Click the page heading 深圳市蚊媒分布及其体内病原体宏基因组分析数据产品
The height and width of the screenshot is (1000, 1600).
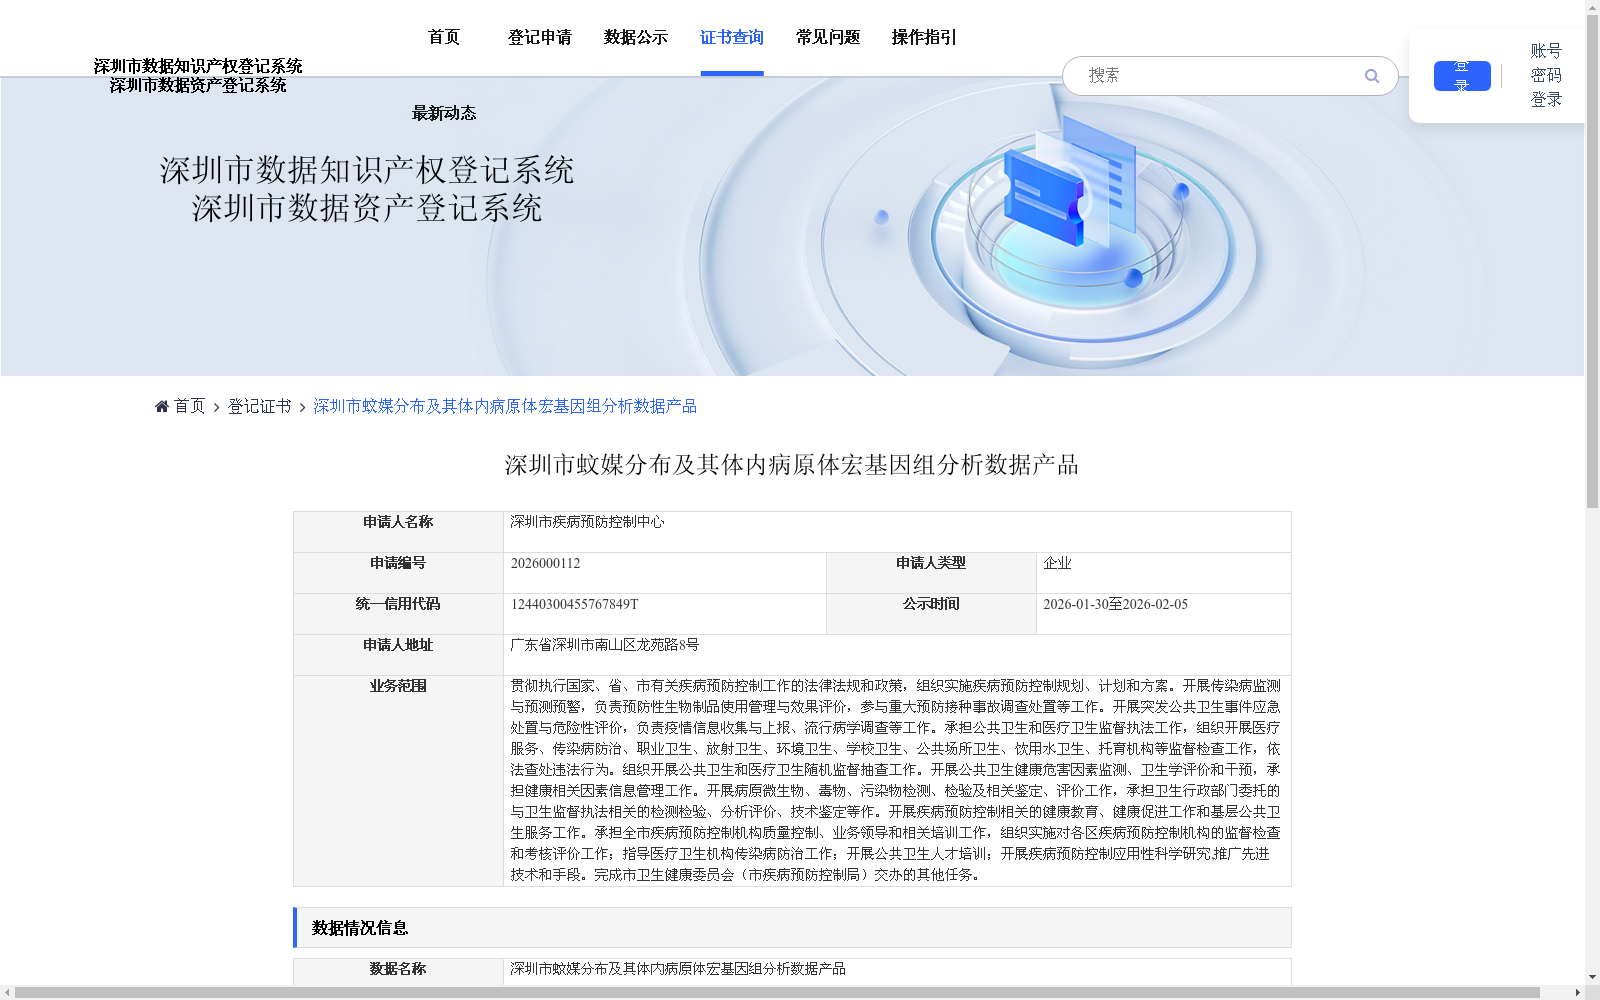(x=792, y=465)
